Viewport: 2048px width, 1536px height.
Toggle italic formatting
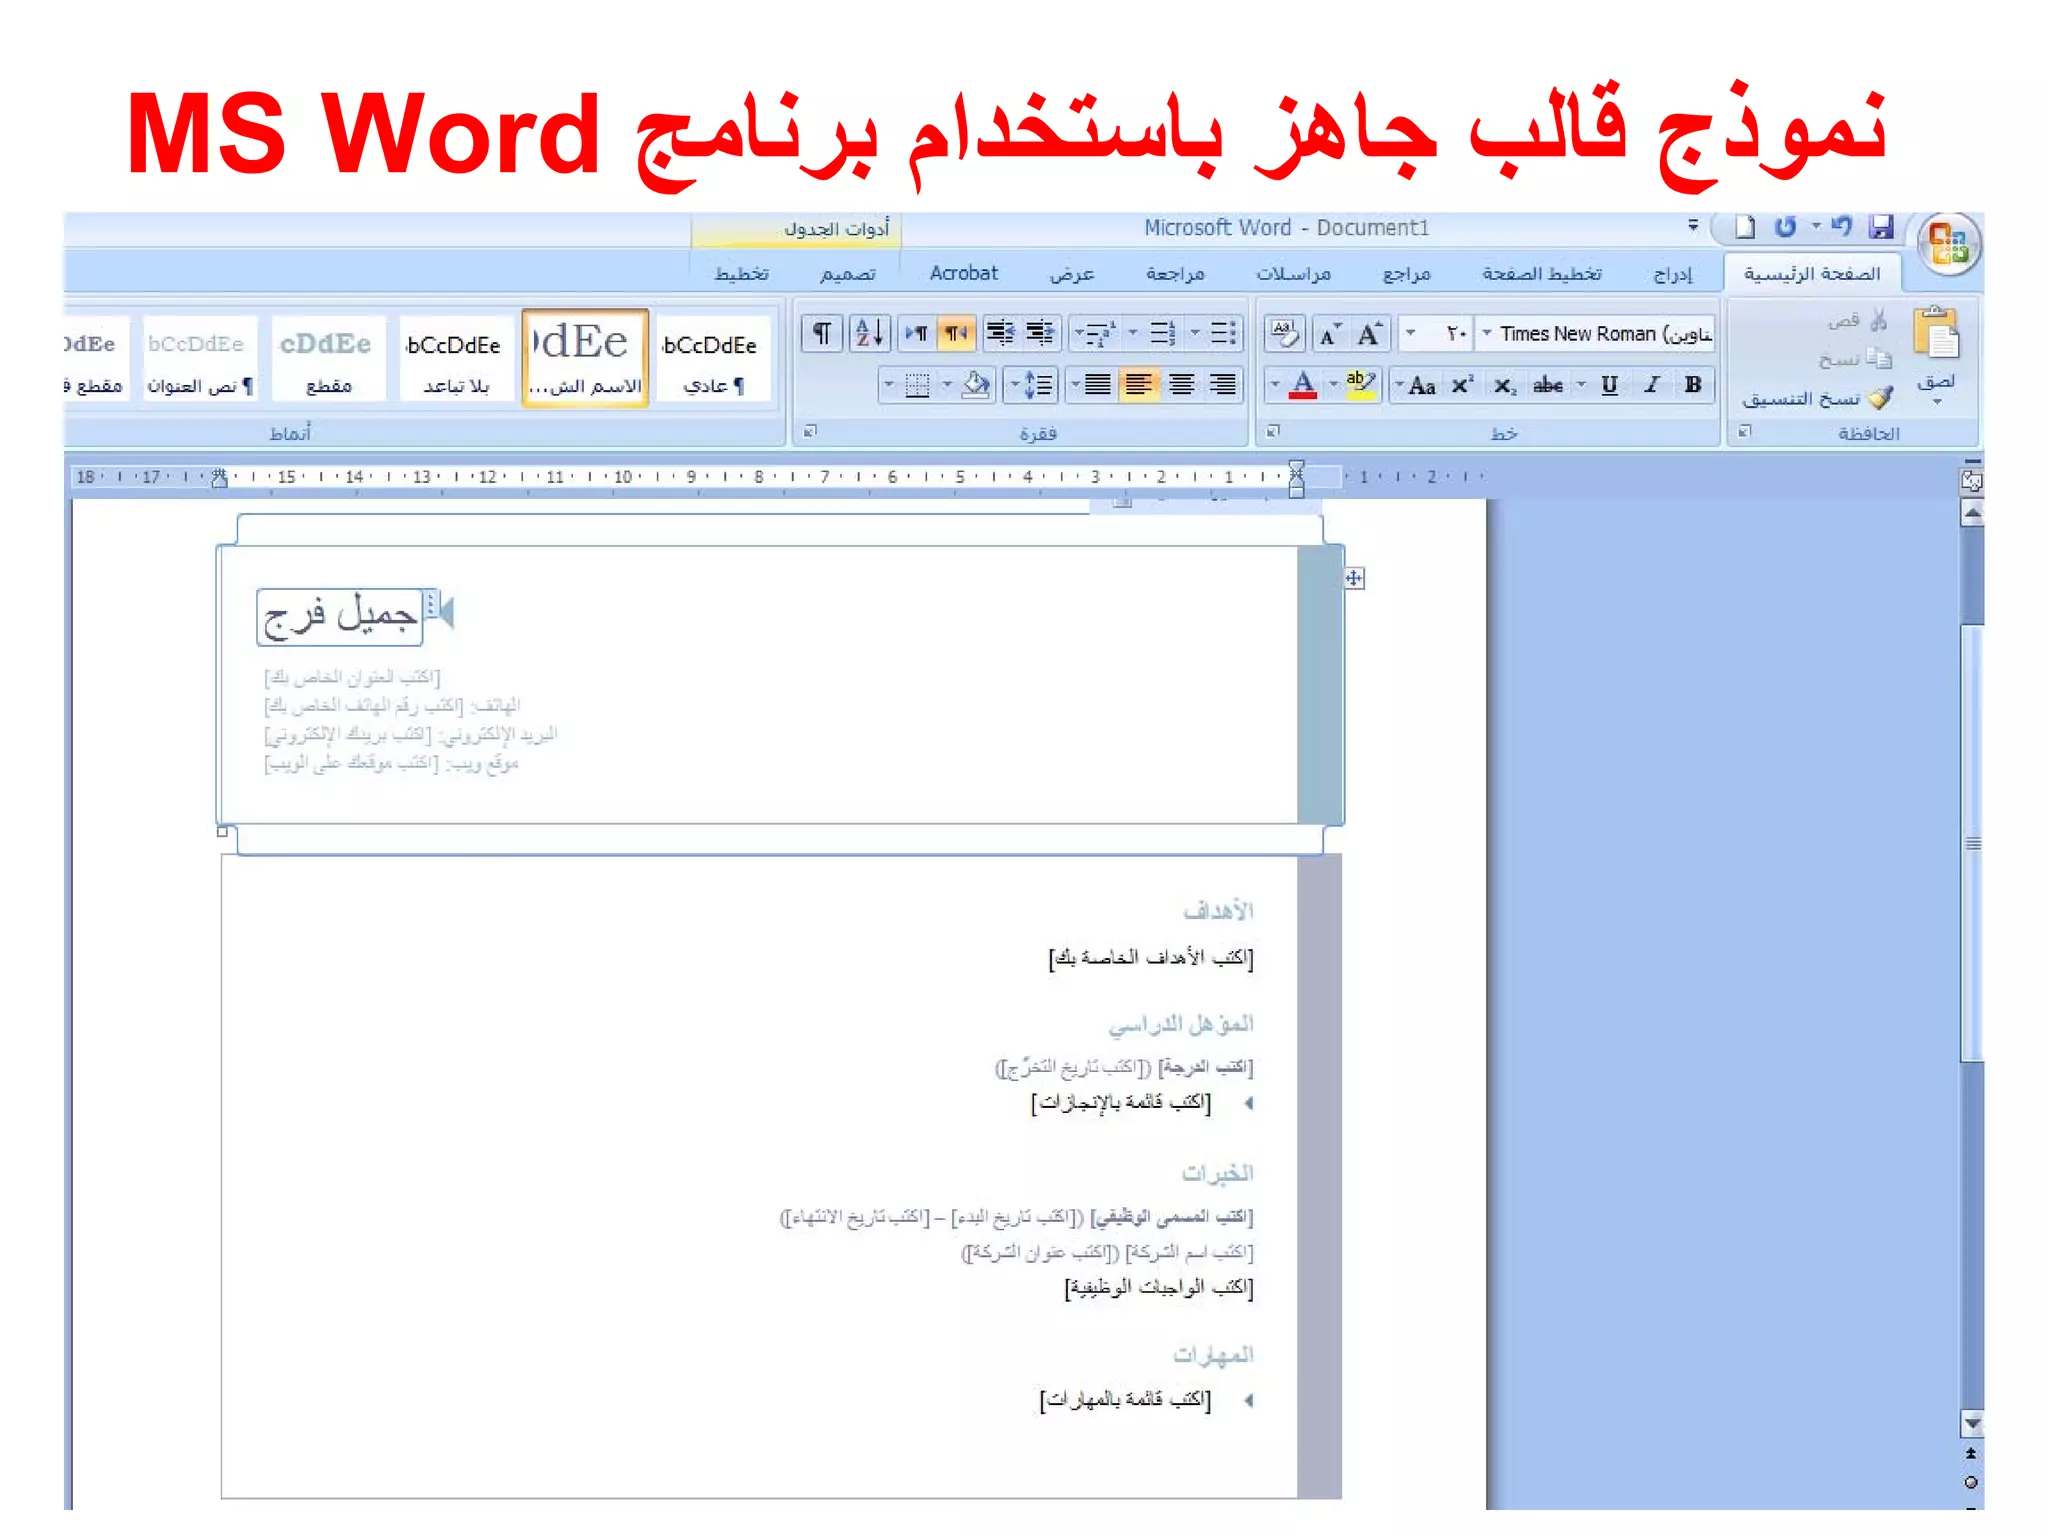point(1651,385)
